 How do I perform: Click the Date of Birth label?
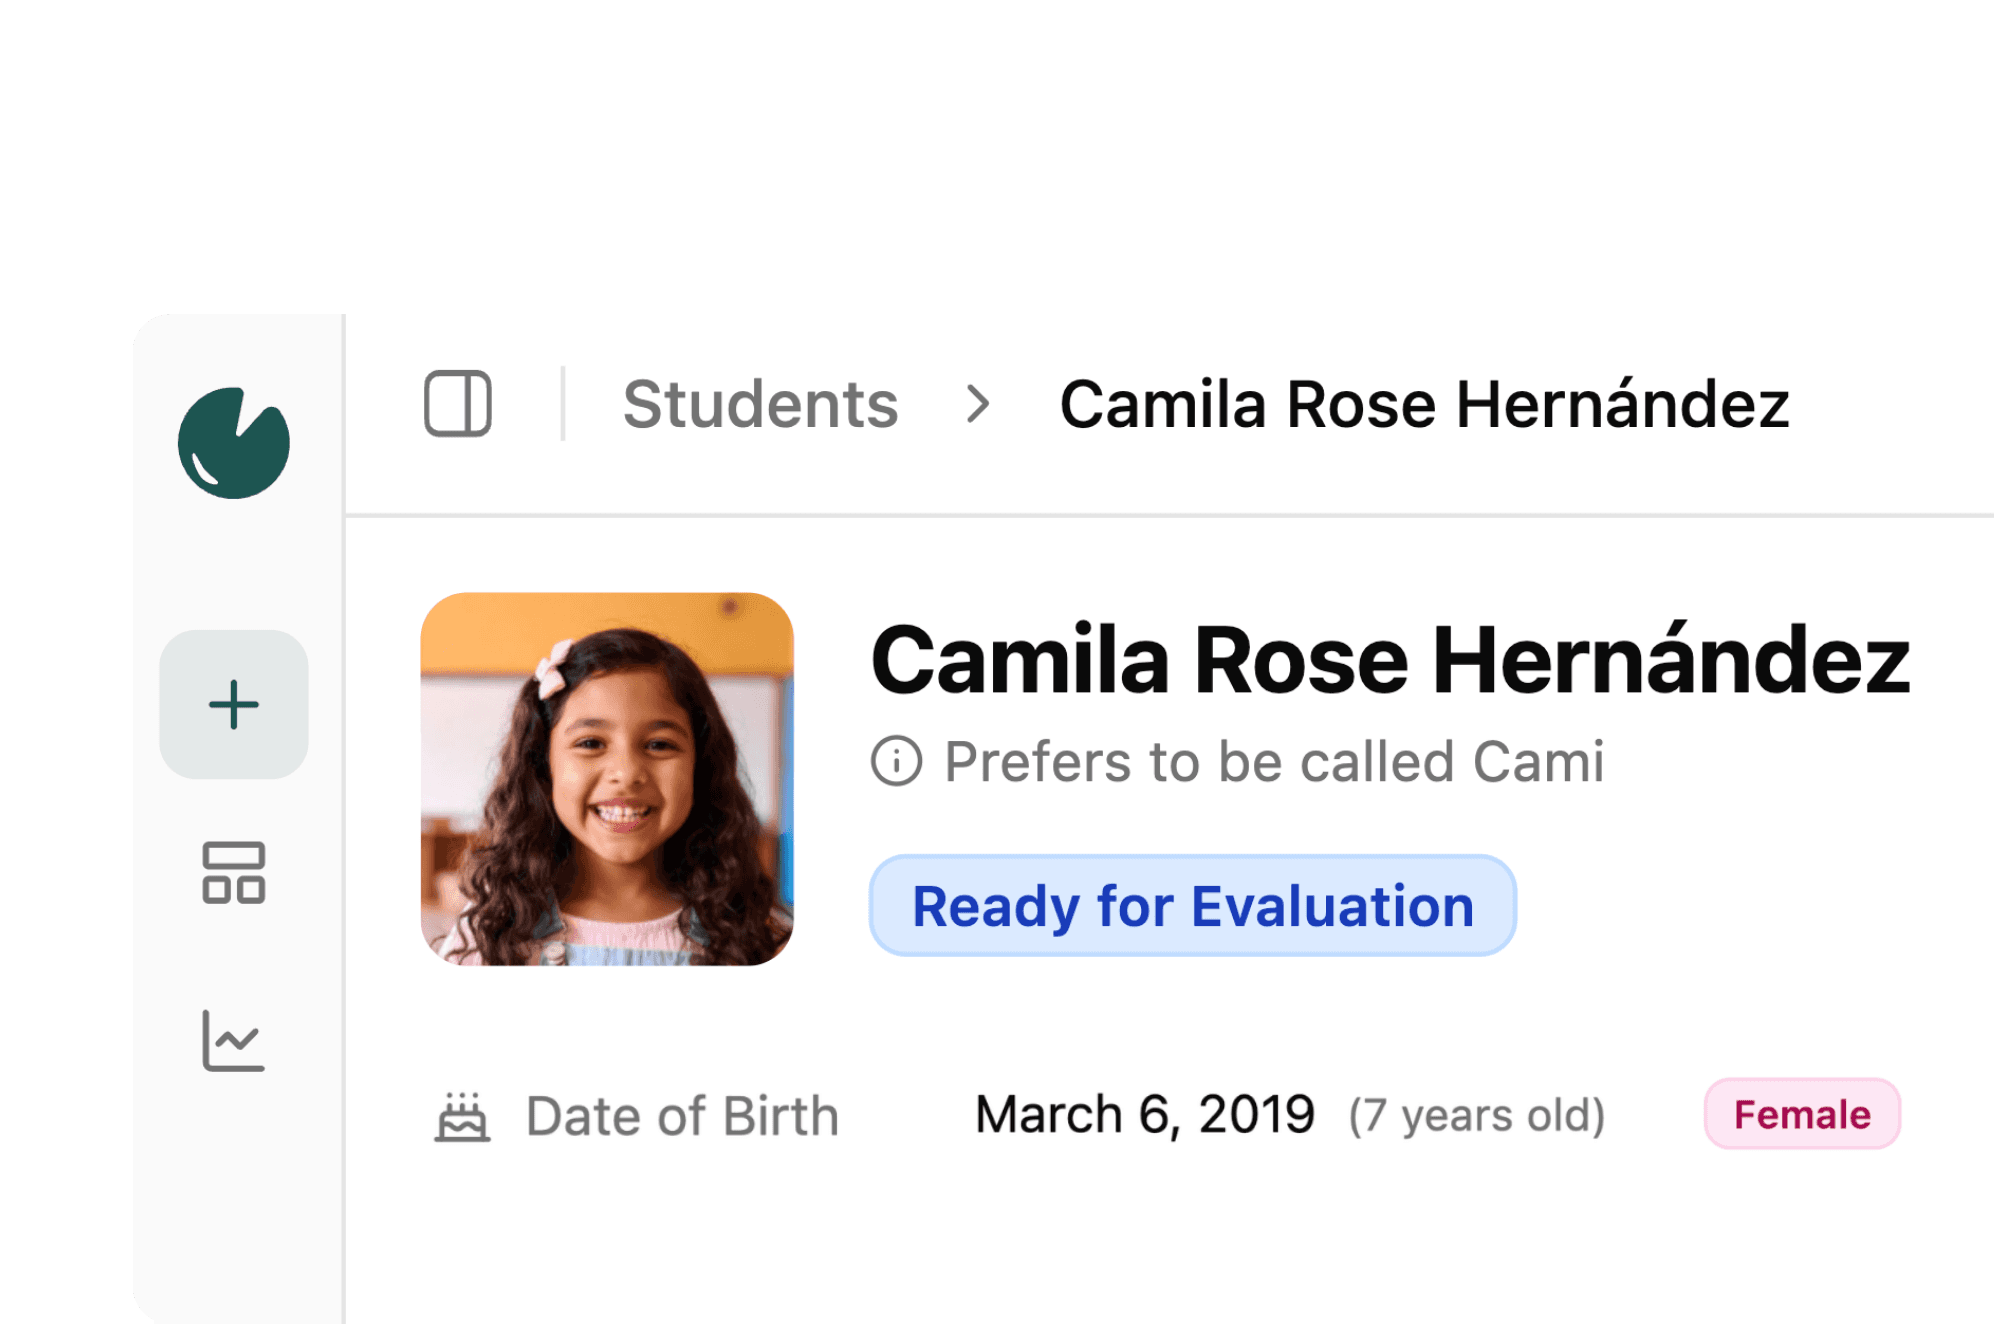(683, 1116)
